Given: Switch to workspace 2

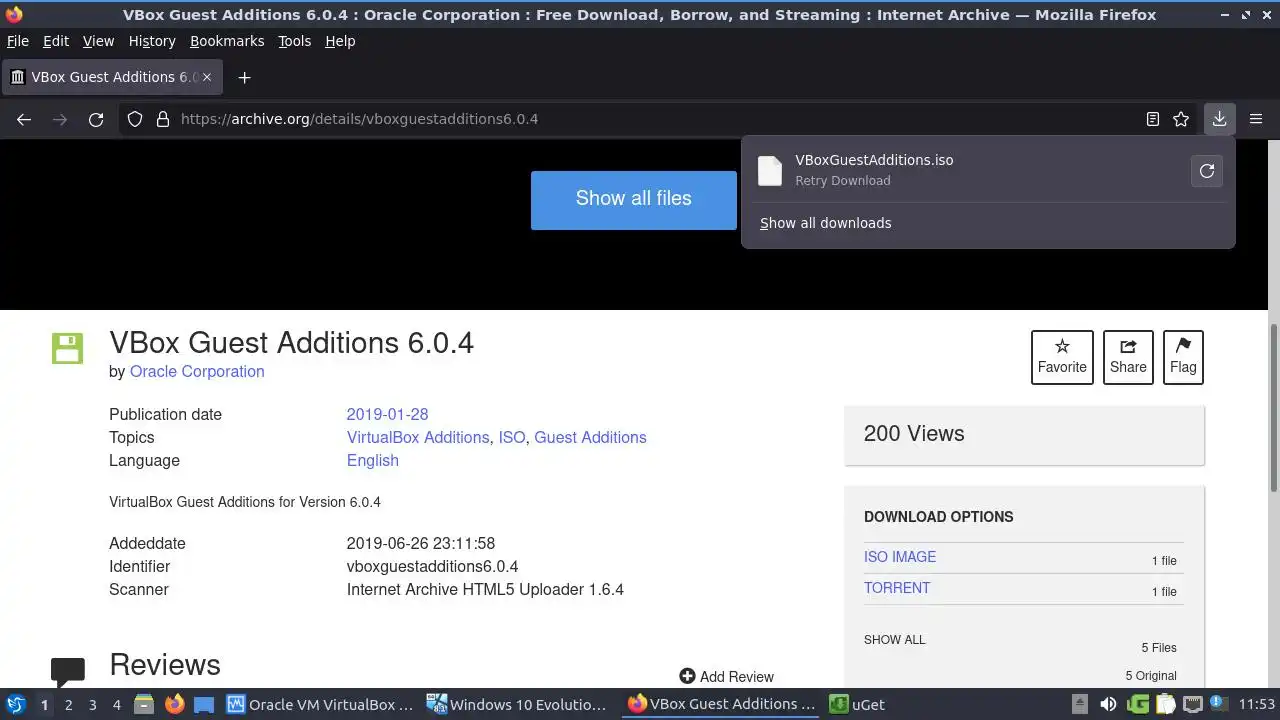Looking at the screenshot, I should tap(68, 704).
